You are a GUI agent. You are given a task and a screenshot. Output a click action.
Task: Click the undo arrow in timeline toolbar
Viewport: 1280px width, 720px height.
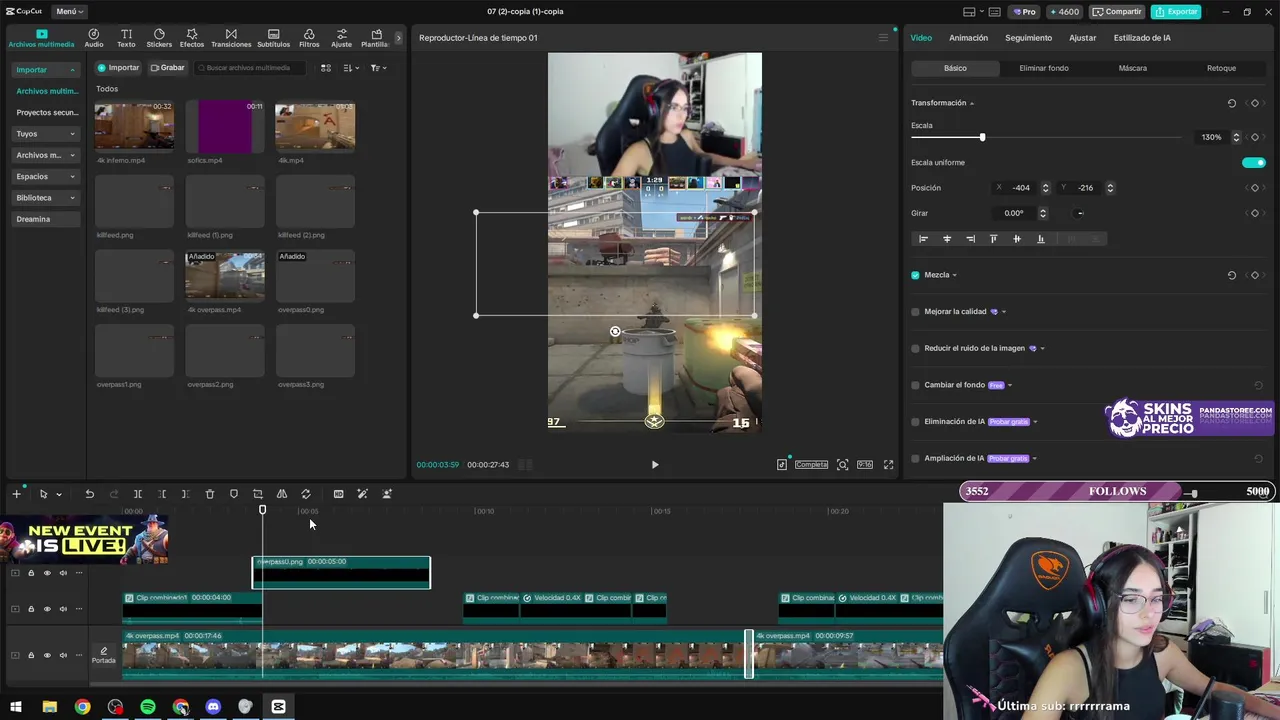pos(89,494)
